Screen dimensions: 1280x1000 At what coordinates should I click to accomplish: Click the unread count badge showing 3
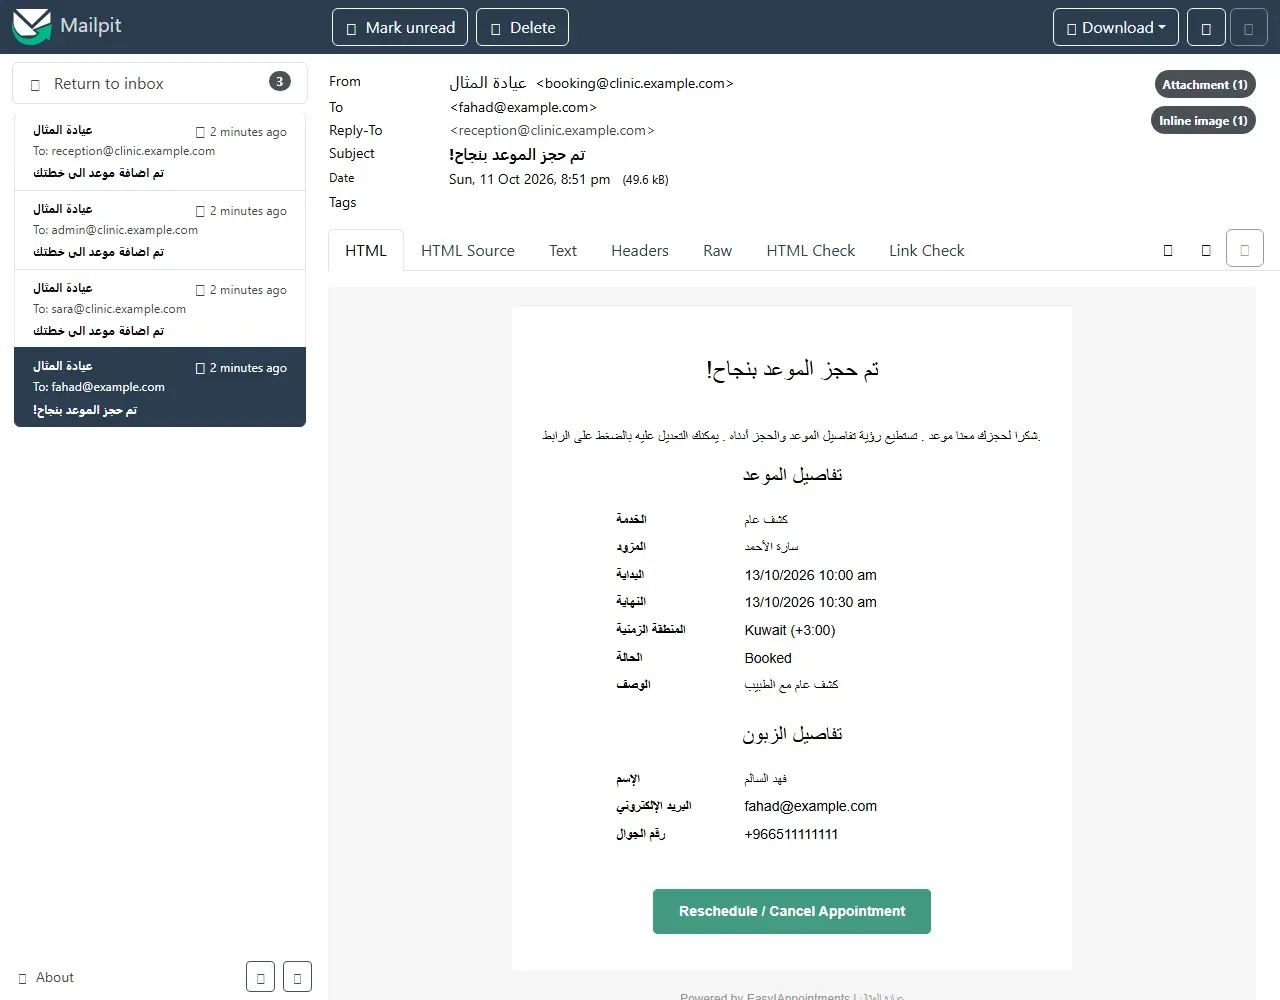[280, 81]
